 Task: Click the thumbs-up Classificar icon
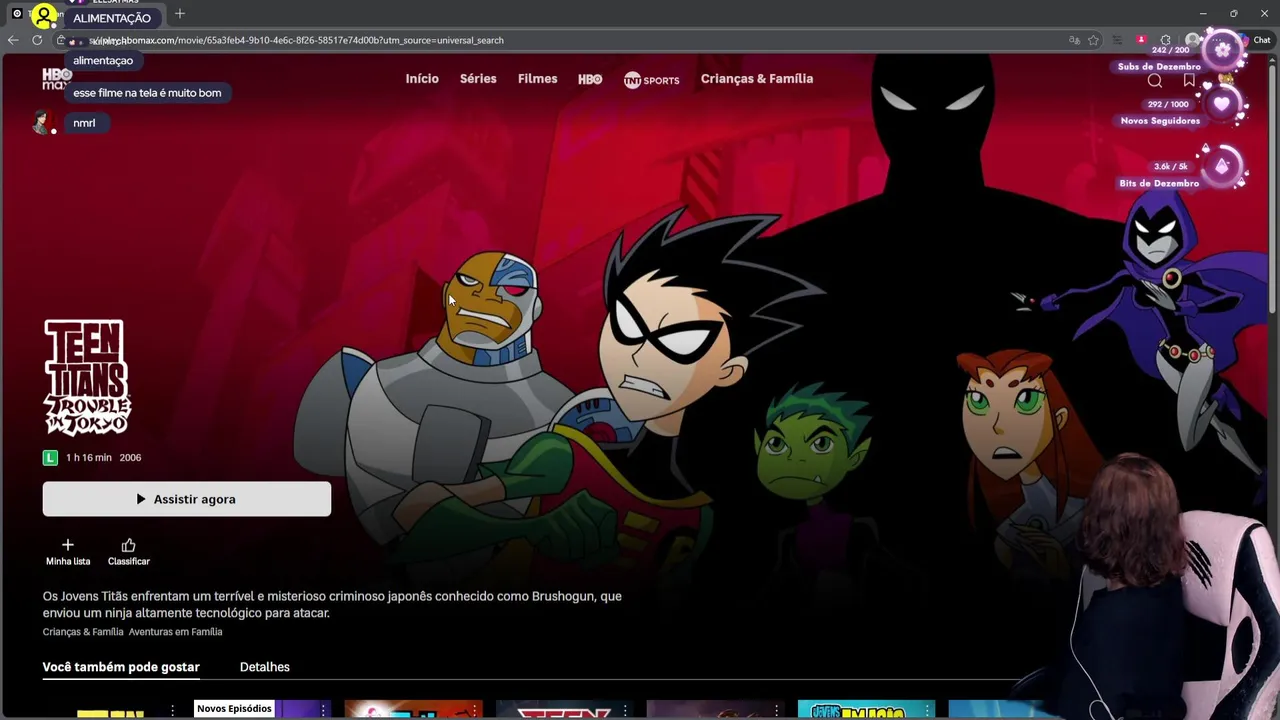(128, 545)
